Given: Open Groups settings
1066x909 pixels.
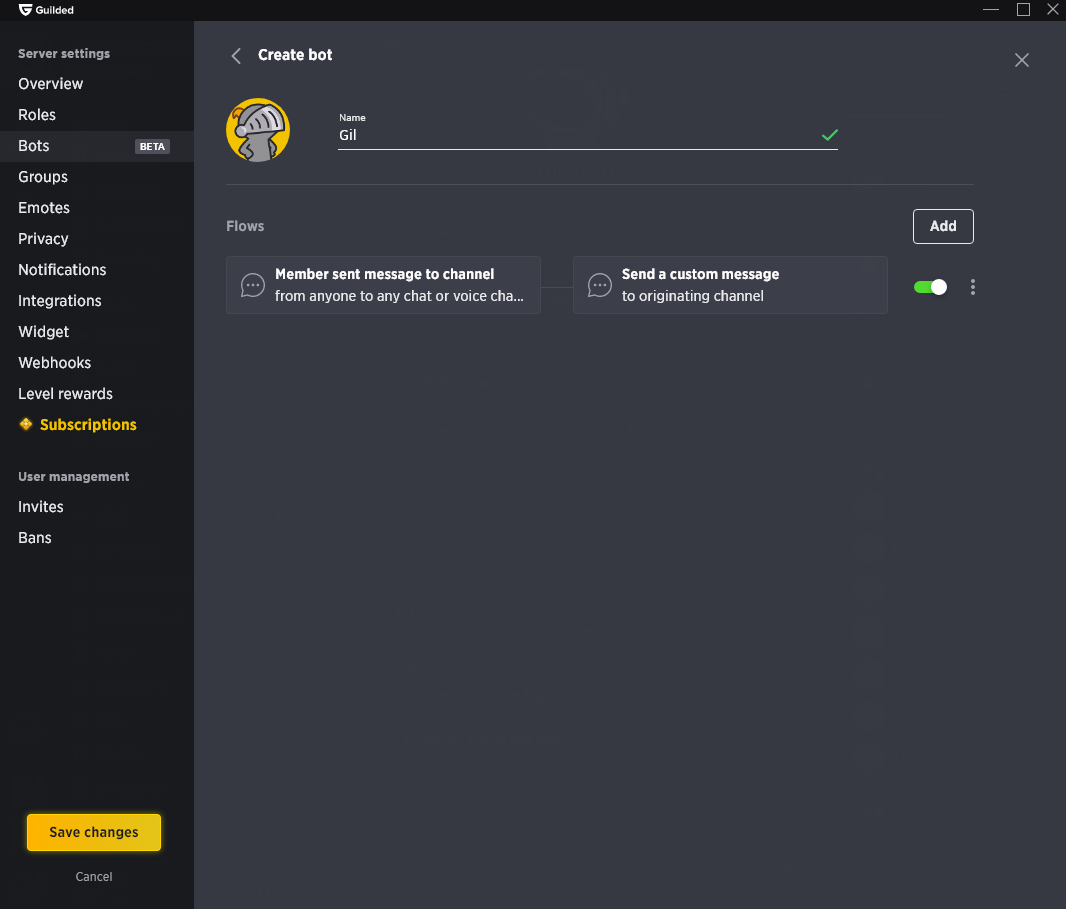Looking at the screenshot, I should [43, 177].
